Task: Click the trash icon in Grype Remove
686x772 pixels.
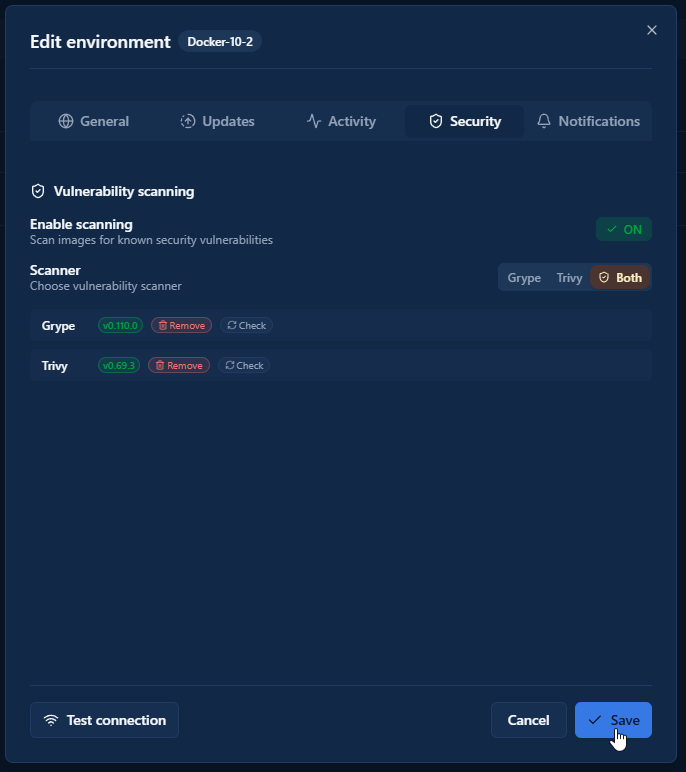Action: click(163, 325)
